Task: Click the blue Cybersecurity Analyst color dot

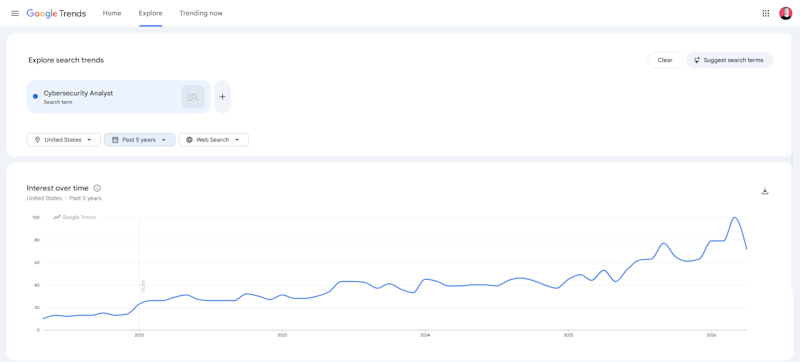Action: click(x=35, y=96)
